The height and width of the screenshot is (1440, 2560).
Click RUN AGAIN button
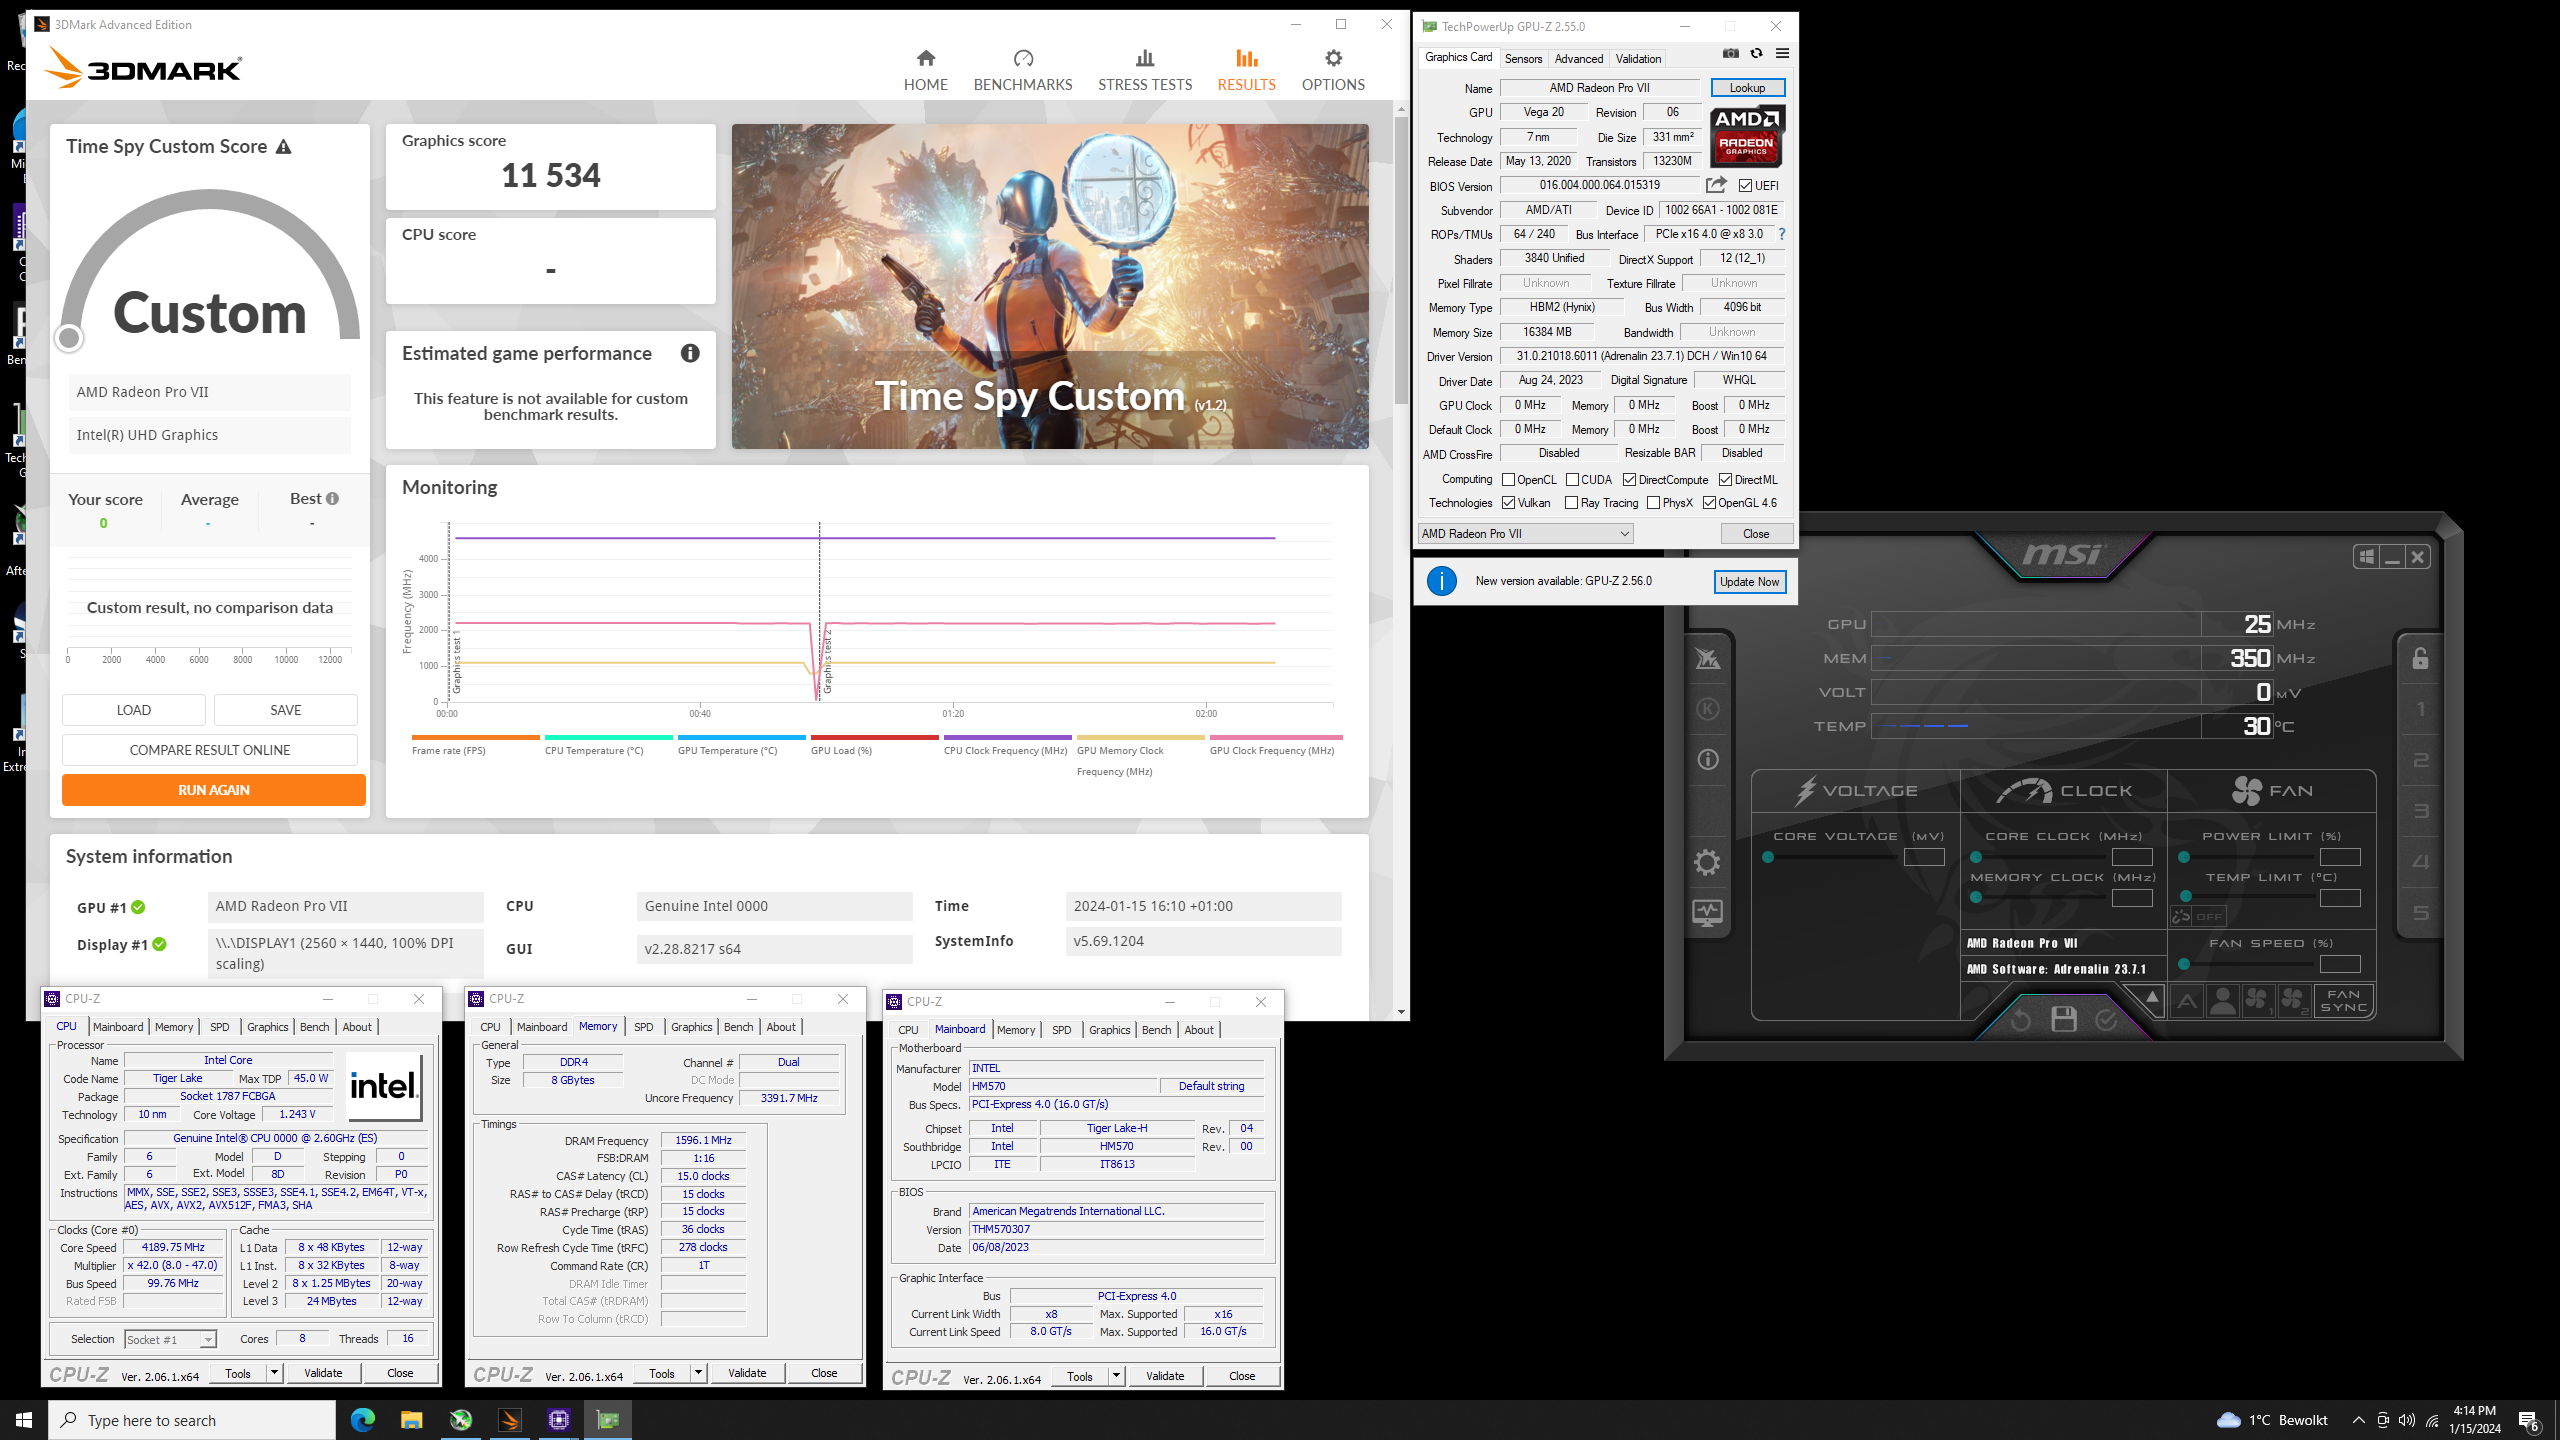(x=214, y=790)
